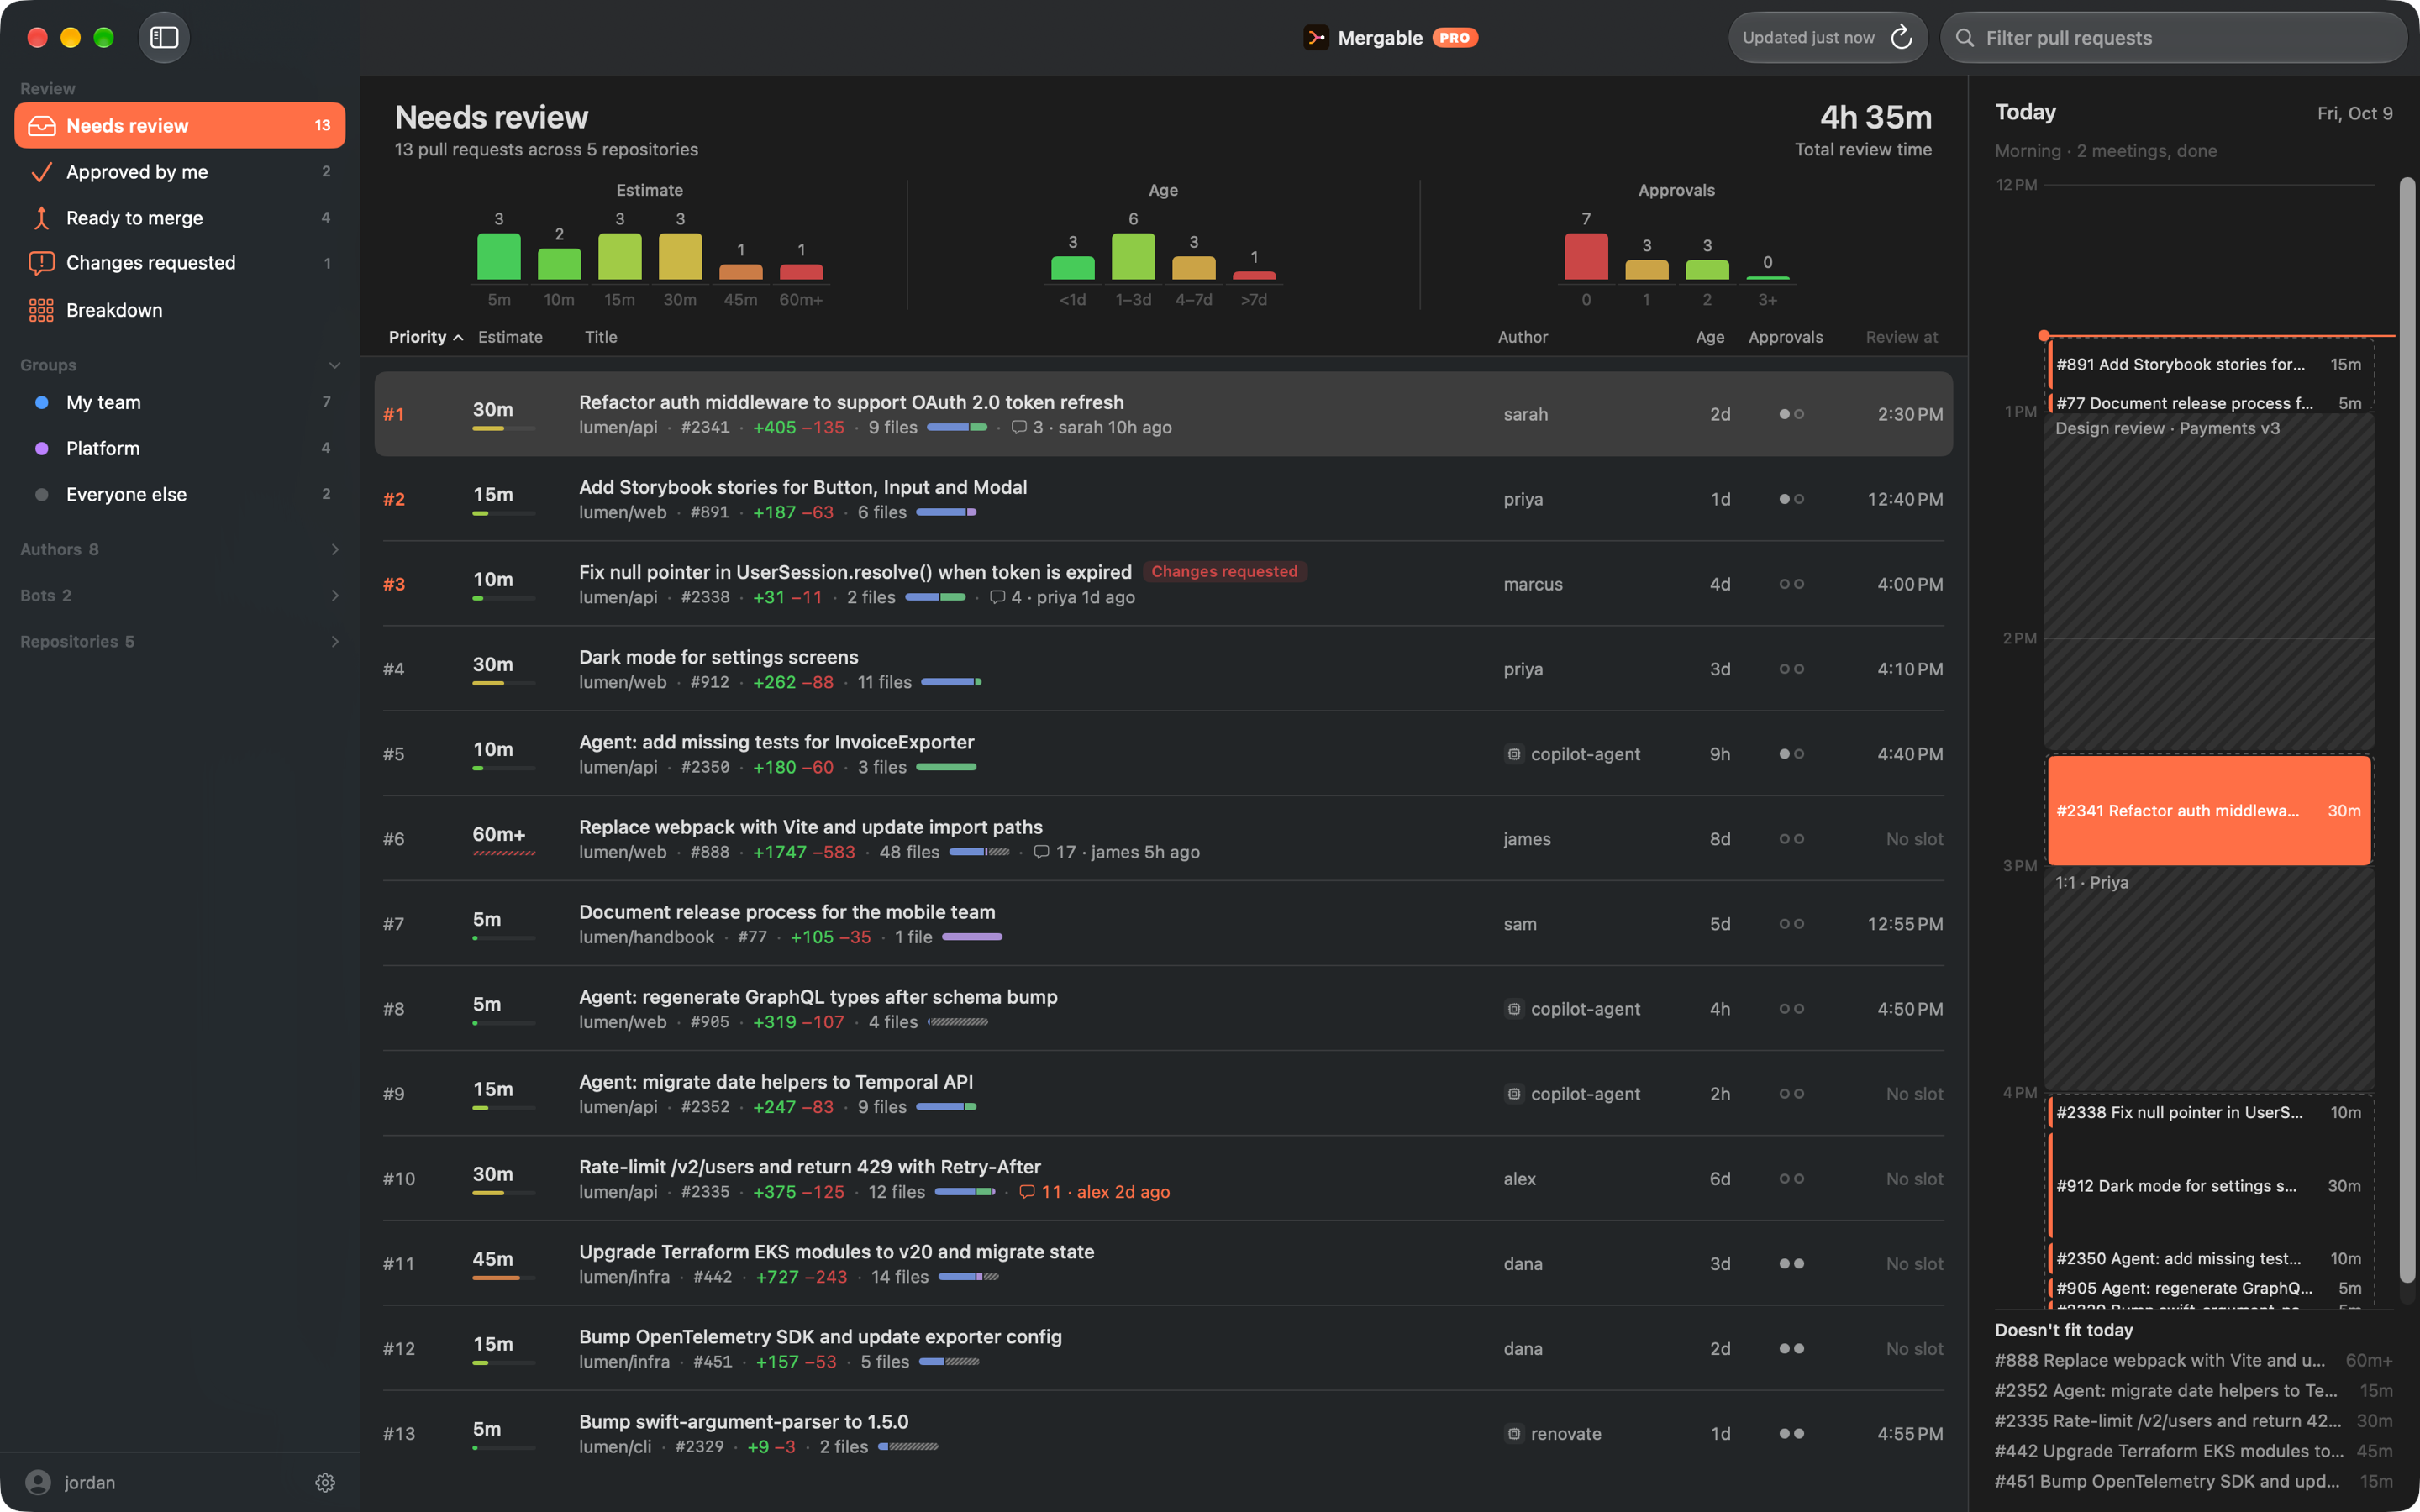Sort by the Estimate column header
Image resolution: width=2420 pixels, height=1512 pixels.
coord(510,337)
